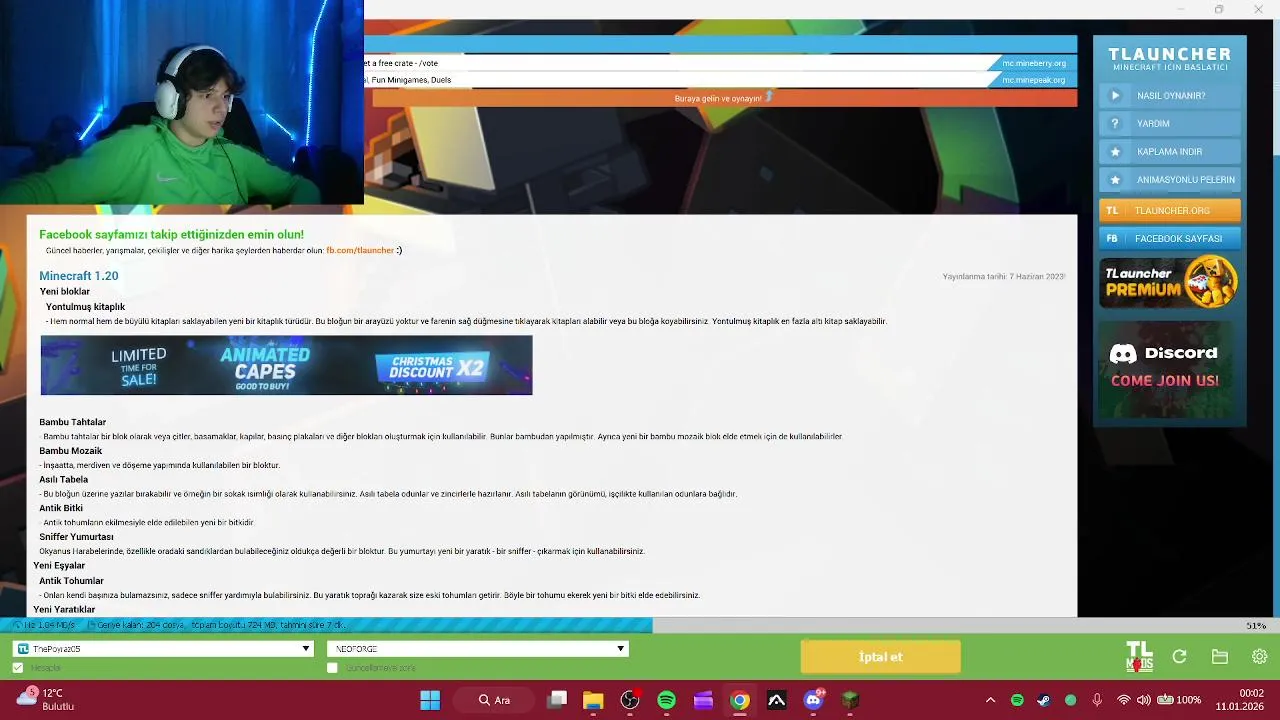This screenshot has width=1280, height=720.
Task: Click the green circle tray icon
Action: click(x=1071, y=700)
